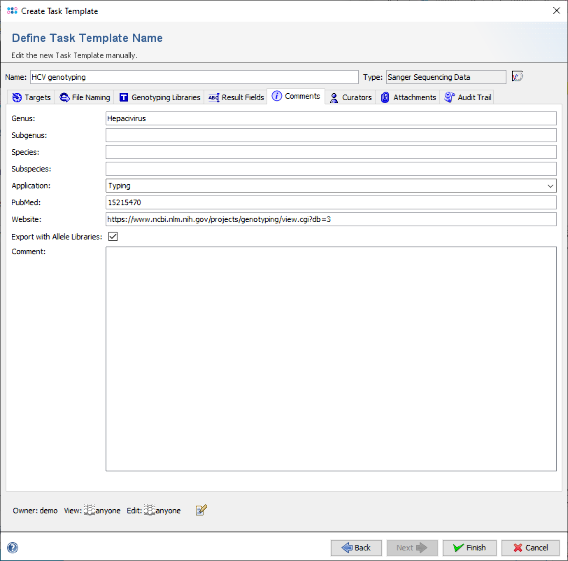
Task: Click the Back button
Action: 356,548
